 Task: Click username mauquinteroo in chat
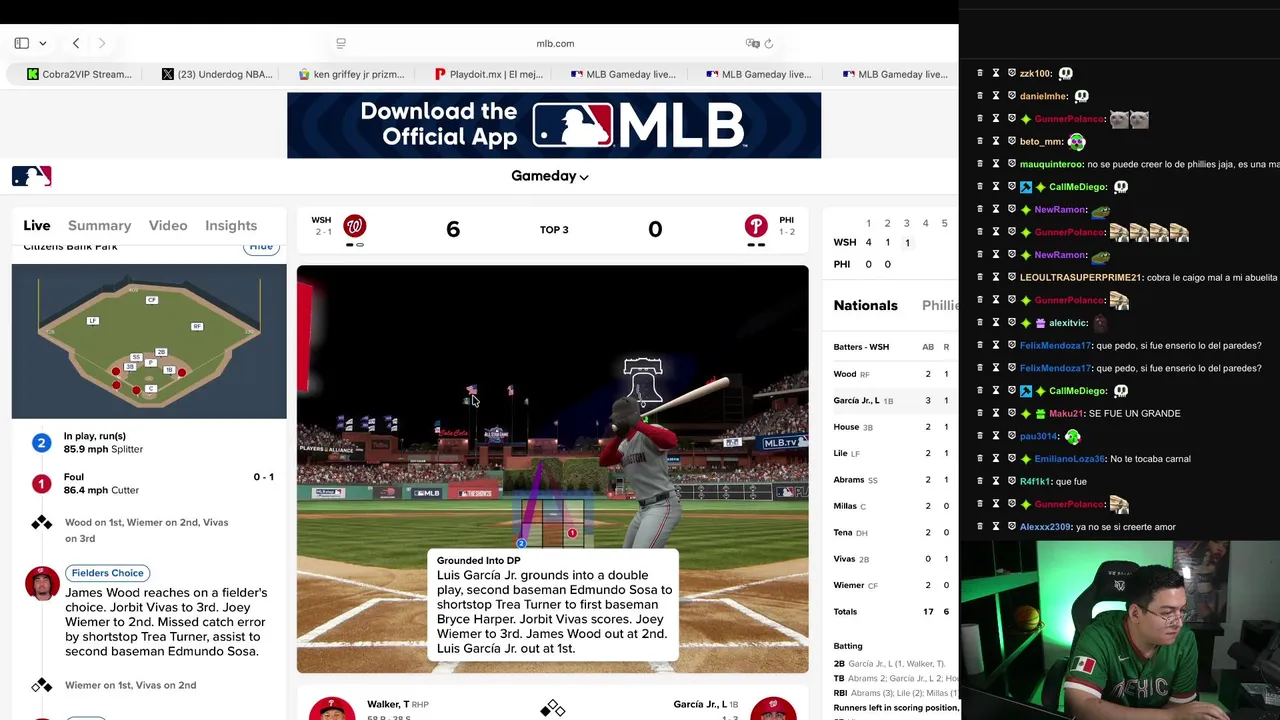(1051, 164)
